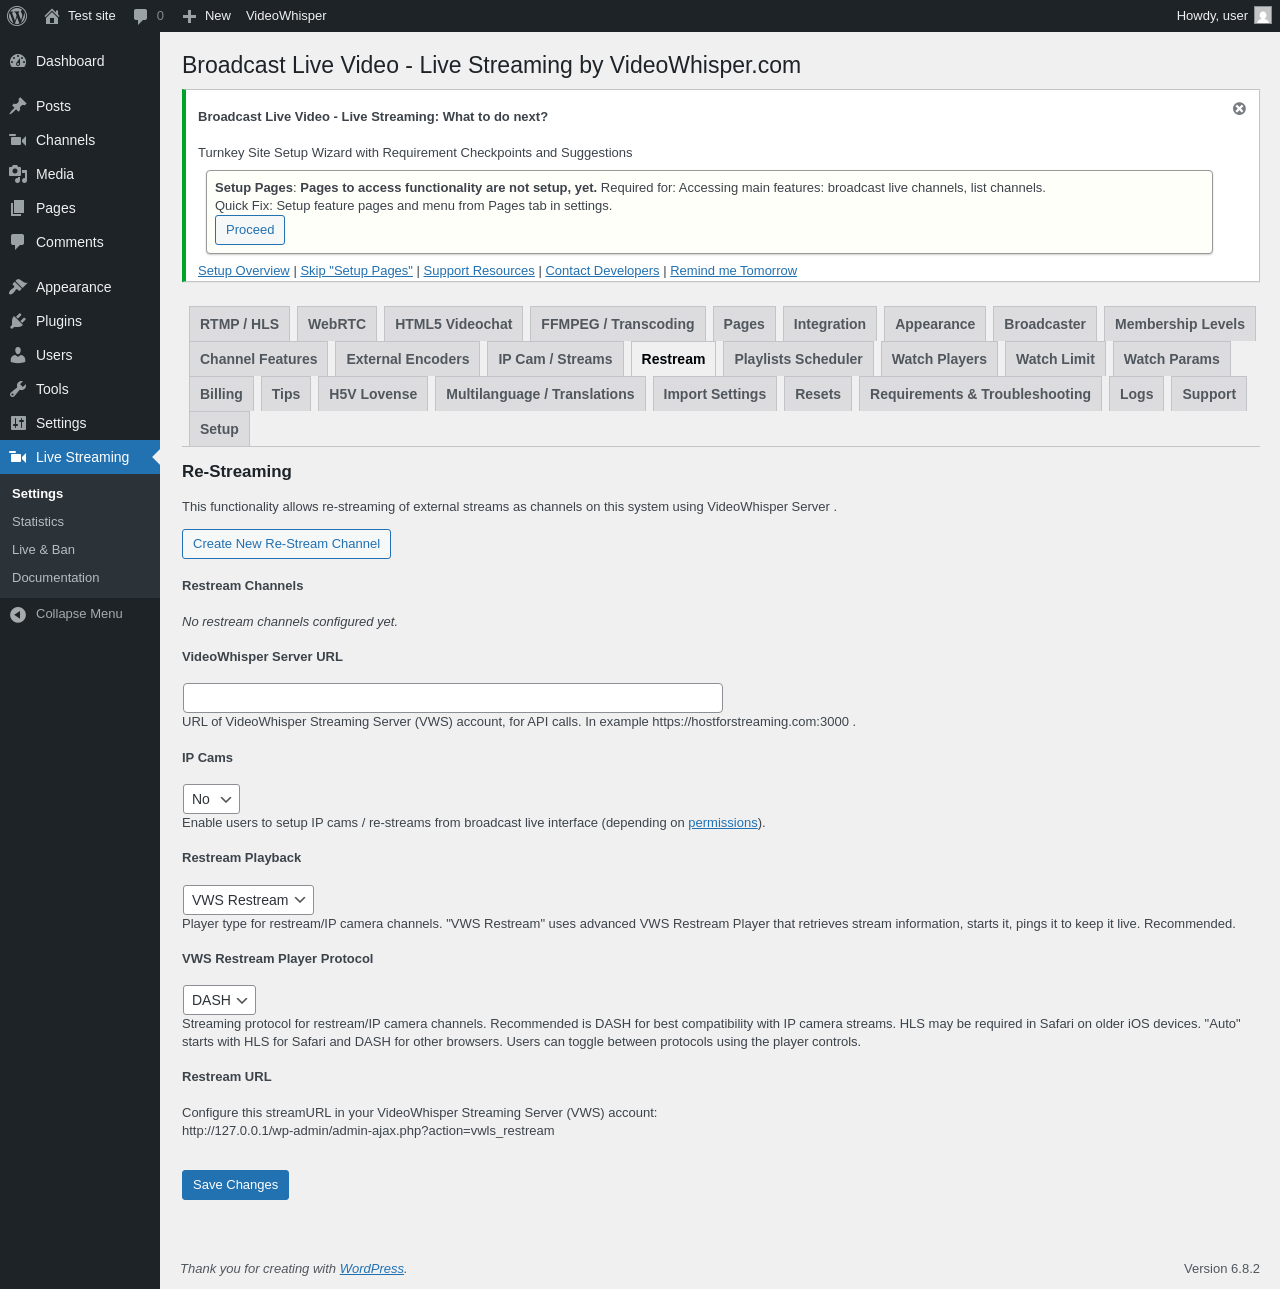Open the permissions link
1280x1289 pixels.
[x=723, y=823]
